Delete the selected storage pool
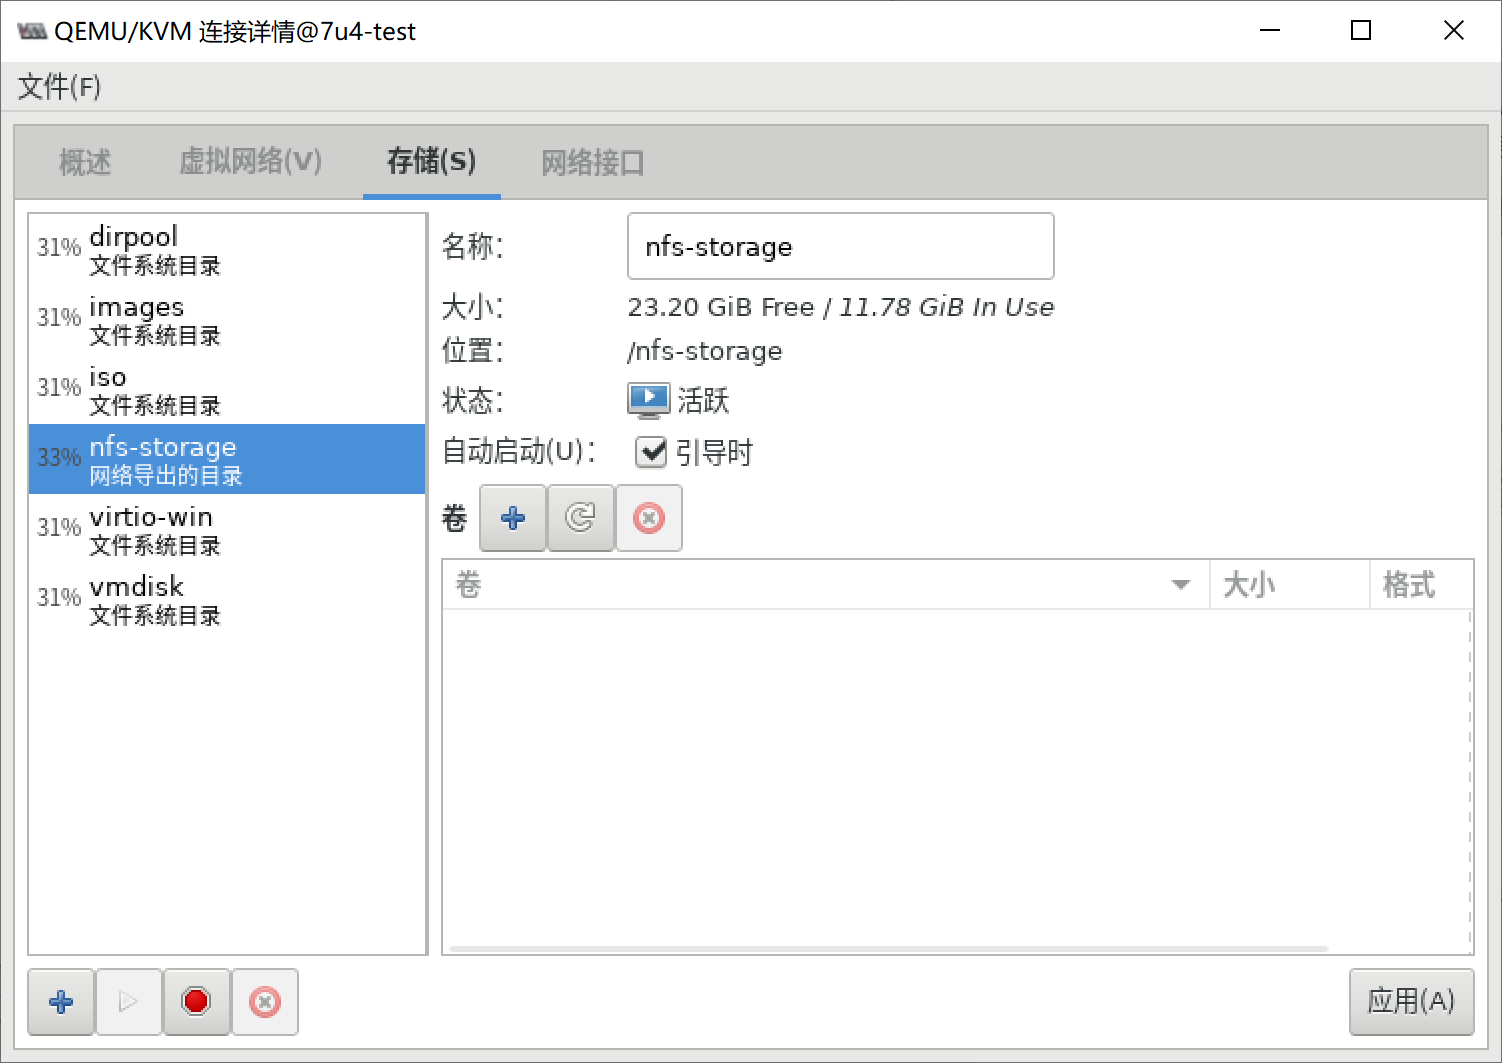Screen dimensions: 1502x1063 [265, 1002]
